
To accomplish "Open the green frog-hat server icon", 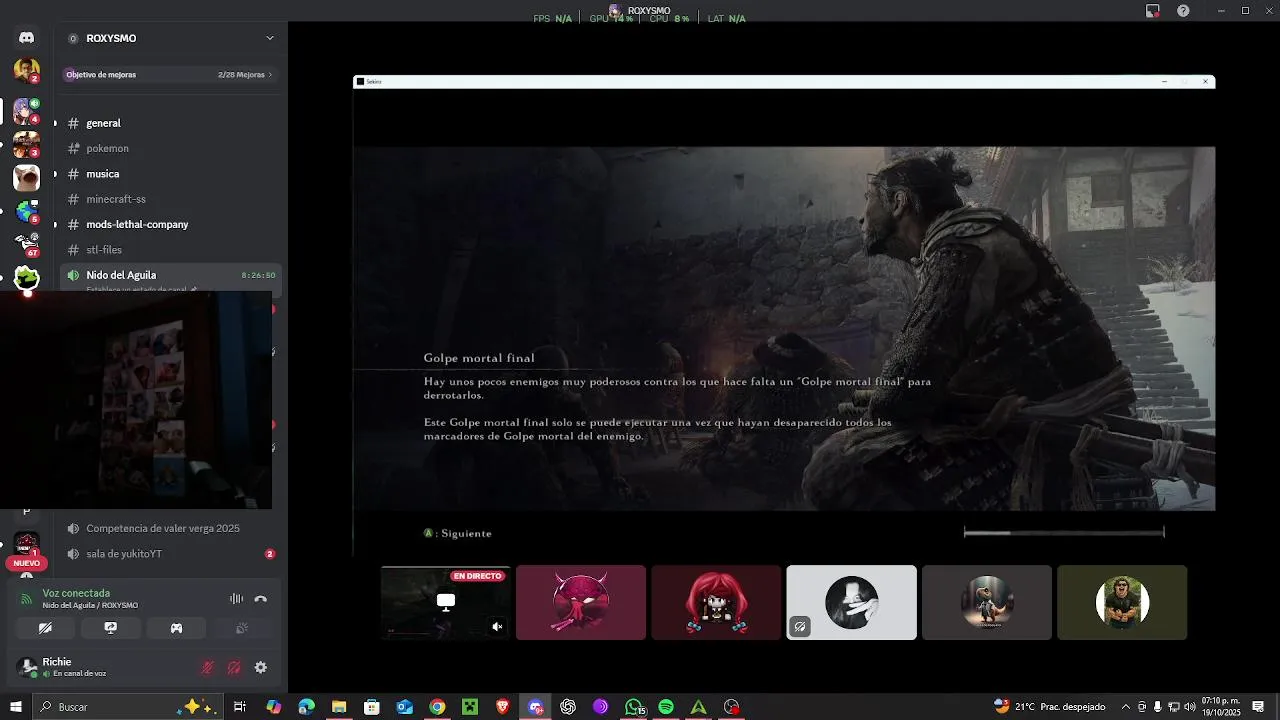I will pos(27,278).
